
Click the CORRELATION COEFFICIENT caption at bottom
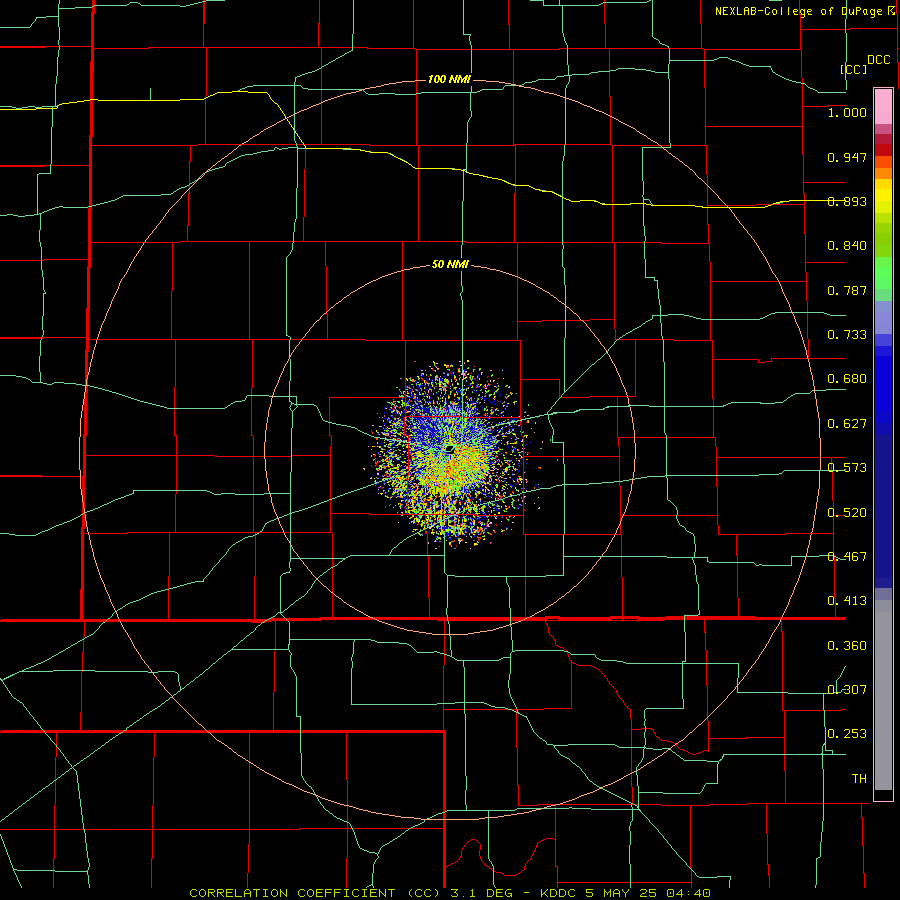coord(450,893)
